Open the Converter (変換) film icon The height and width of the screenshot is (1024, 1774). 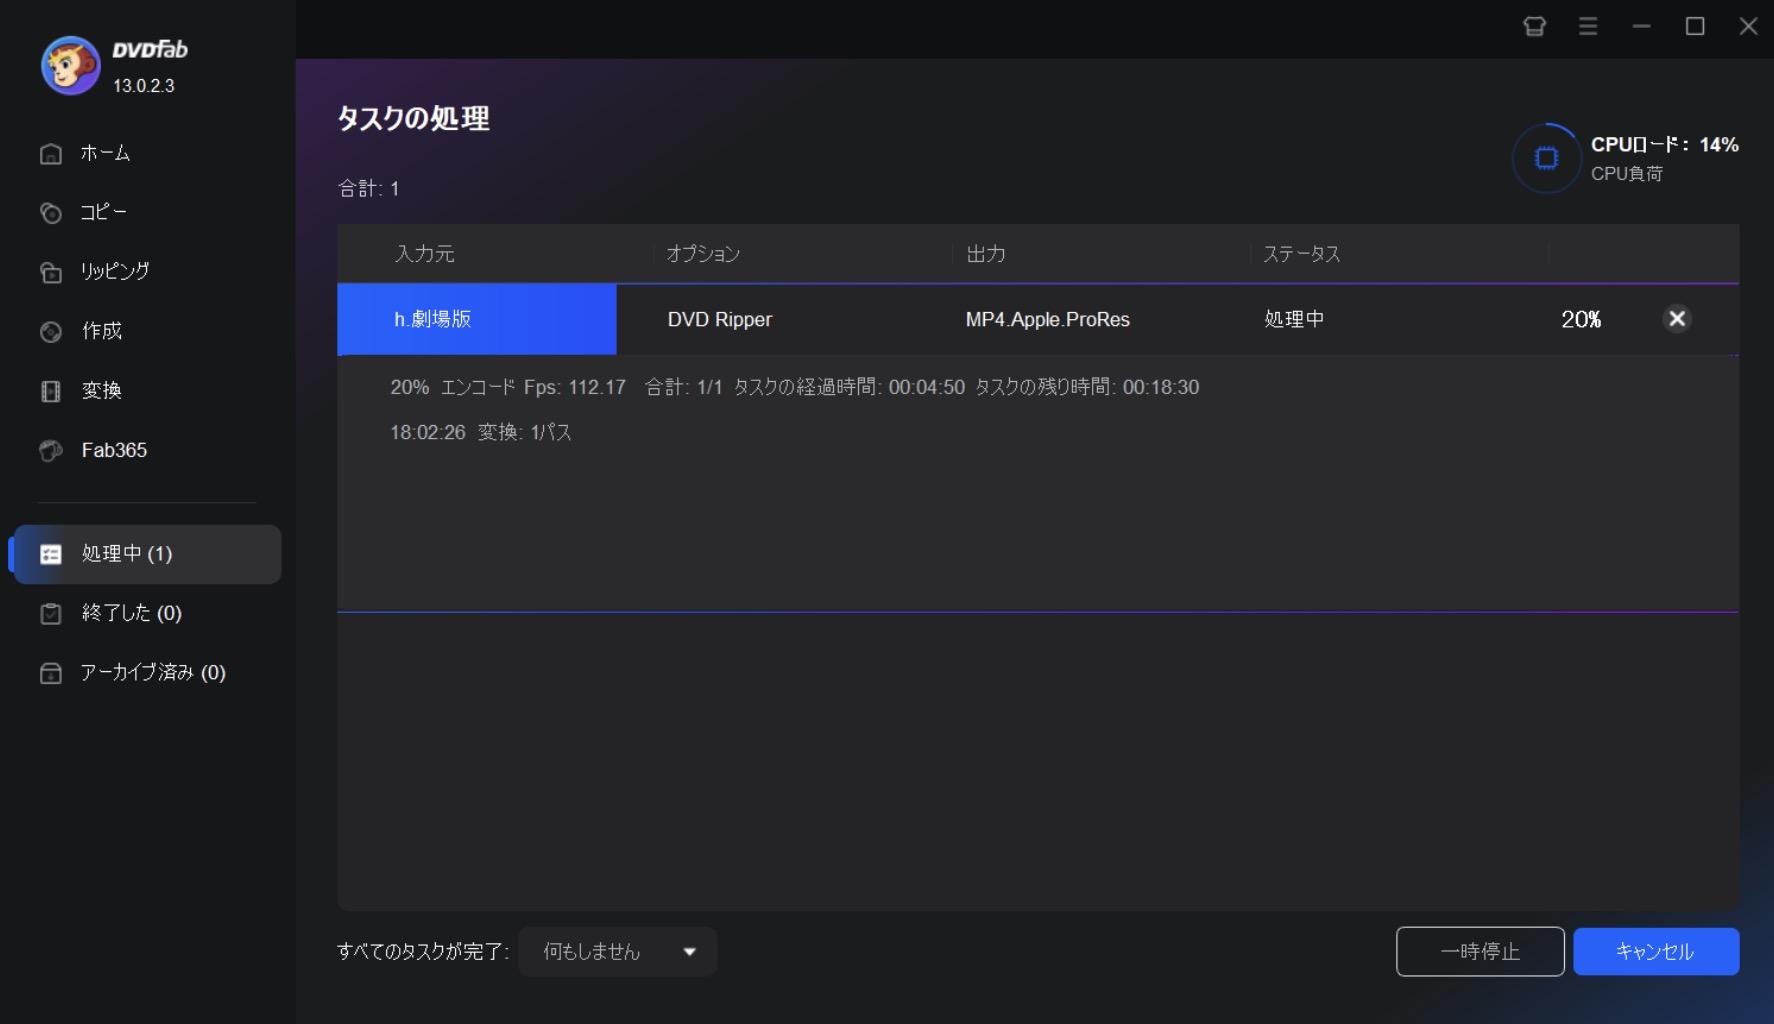click(x=51, y=391)
